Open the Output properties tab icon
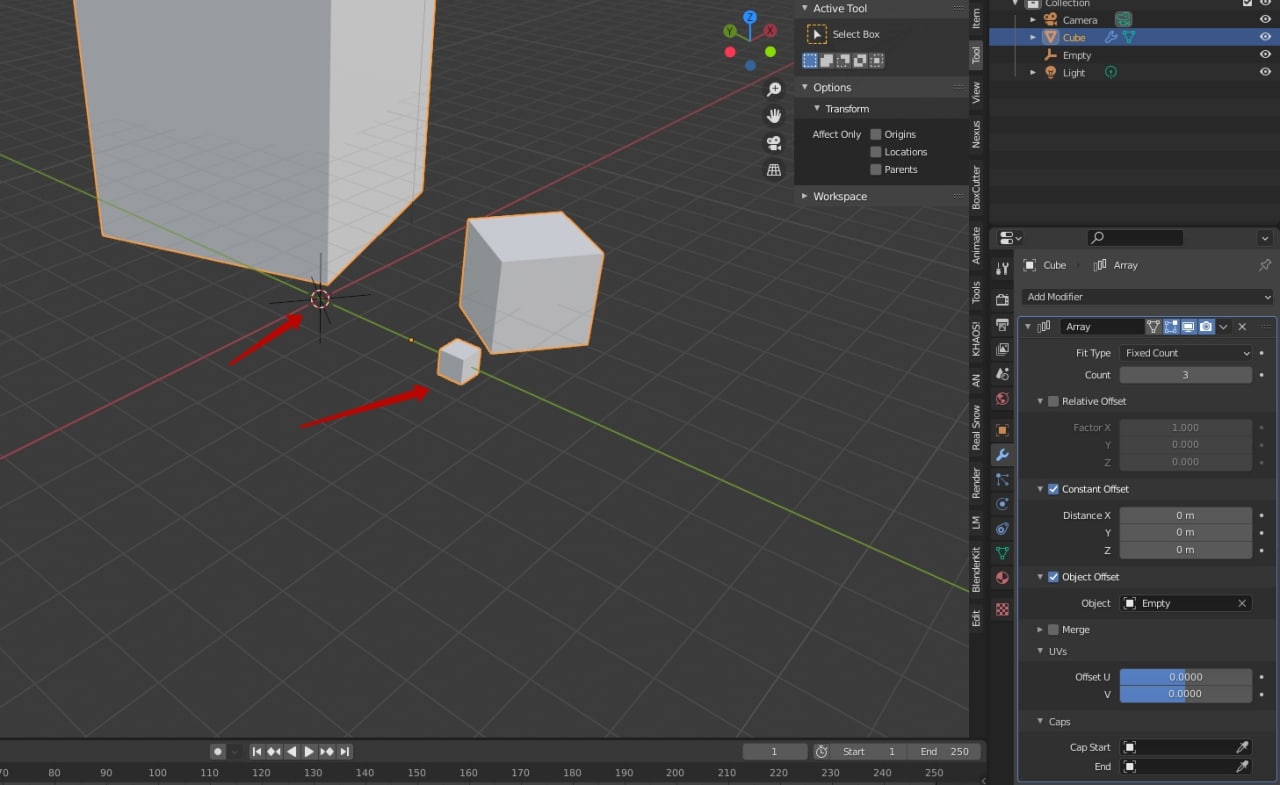The image size is (1280, 785). (1002, 324)
